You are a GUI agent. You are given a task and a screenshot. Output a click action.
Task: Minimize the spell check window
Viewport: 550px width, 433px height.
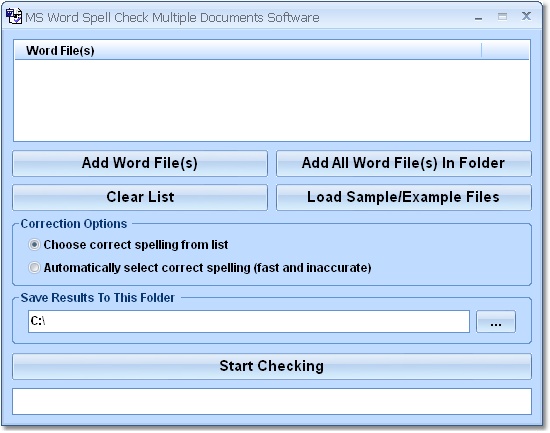[478, 17]
